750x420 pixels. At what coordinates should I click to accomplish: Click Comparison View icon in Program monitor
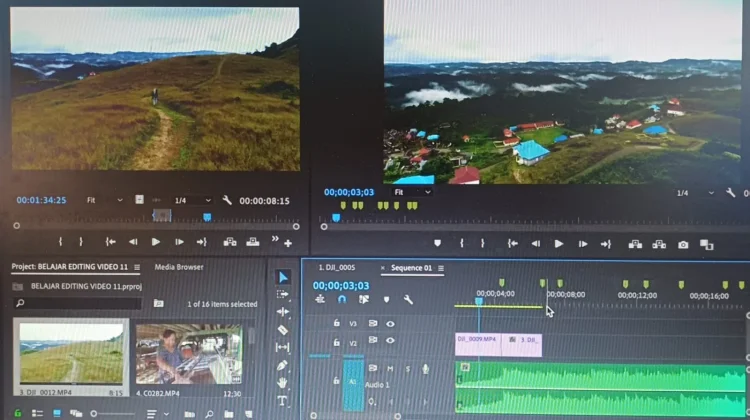pos(706,245)
